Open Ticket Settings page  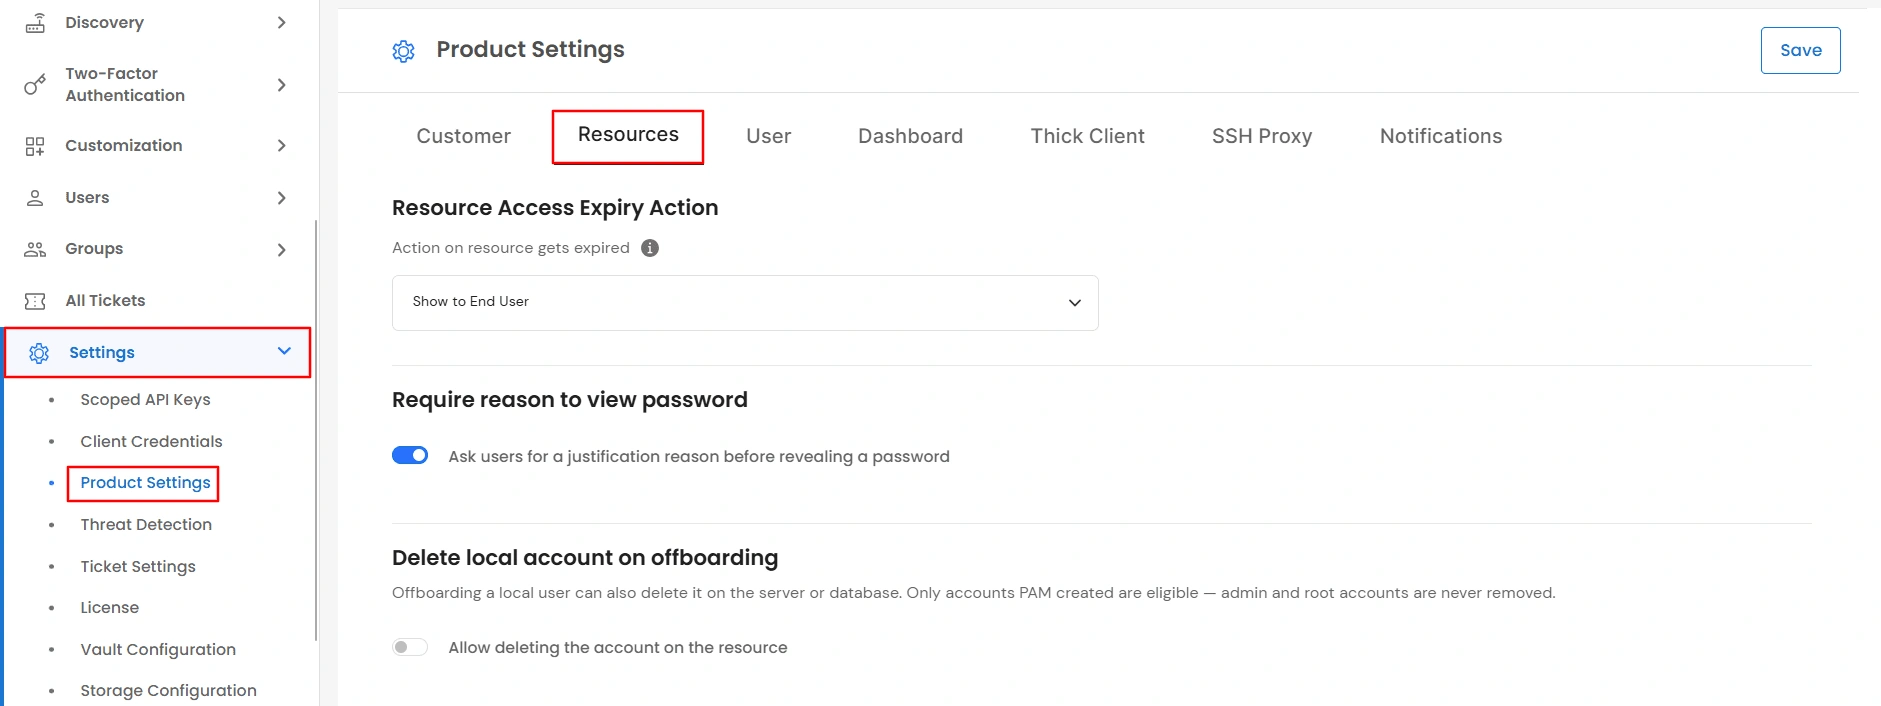point(138,566)
